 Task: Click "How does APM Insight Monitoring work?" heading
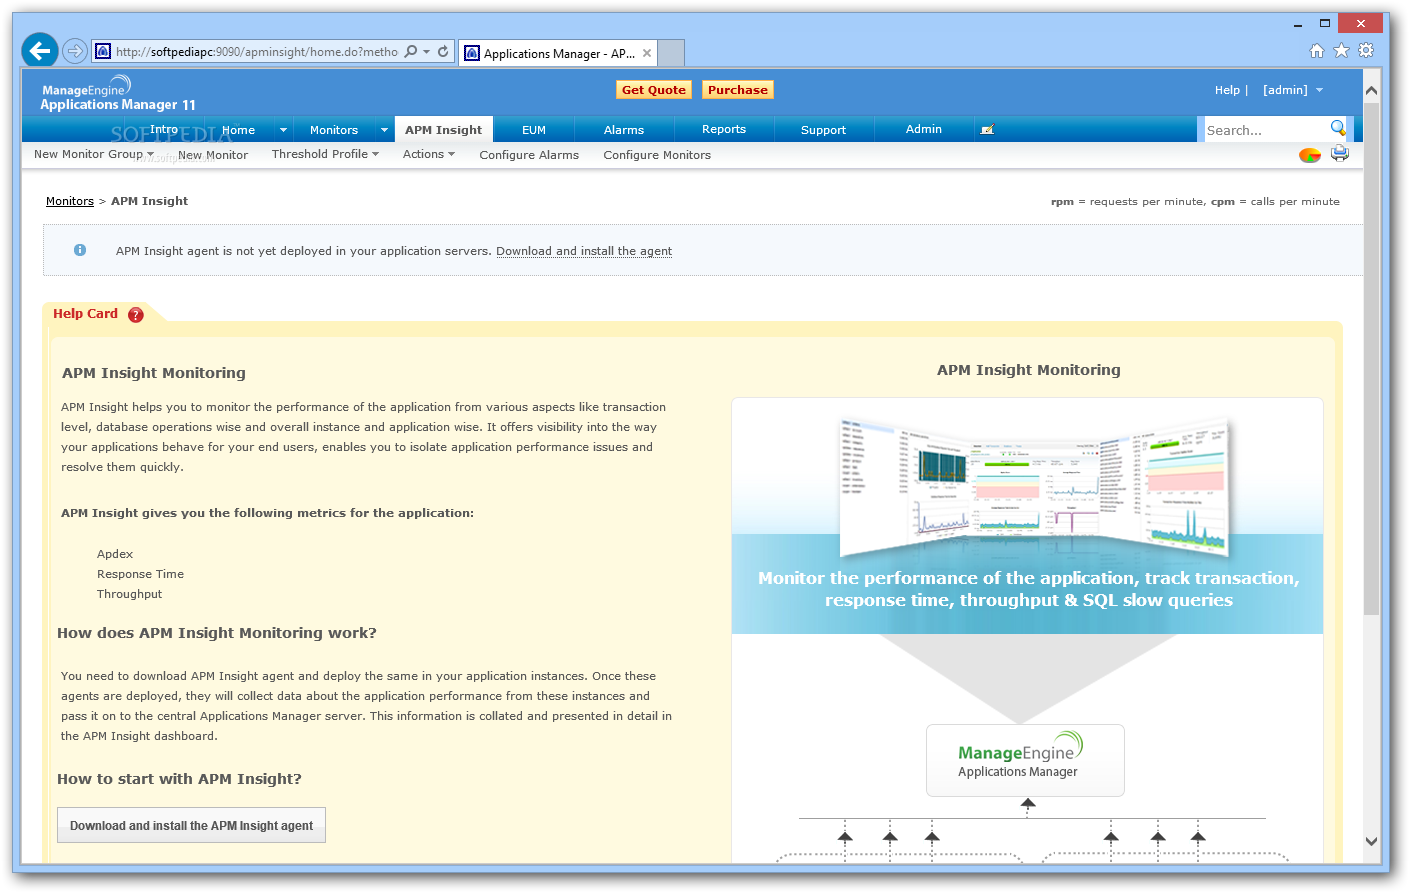tap(217, 633)
